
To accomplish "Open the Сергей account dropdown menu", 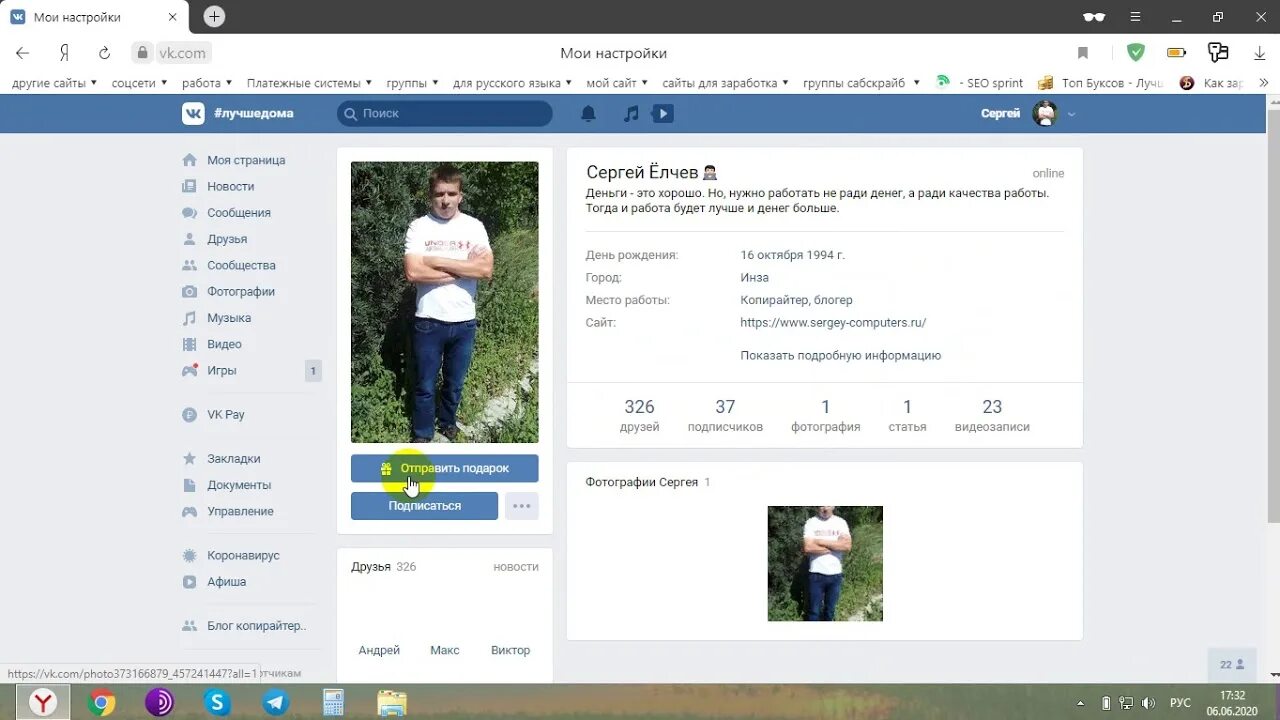I will [x=1028, y=114].
